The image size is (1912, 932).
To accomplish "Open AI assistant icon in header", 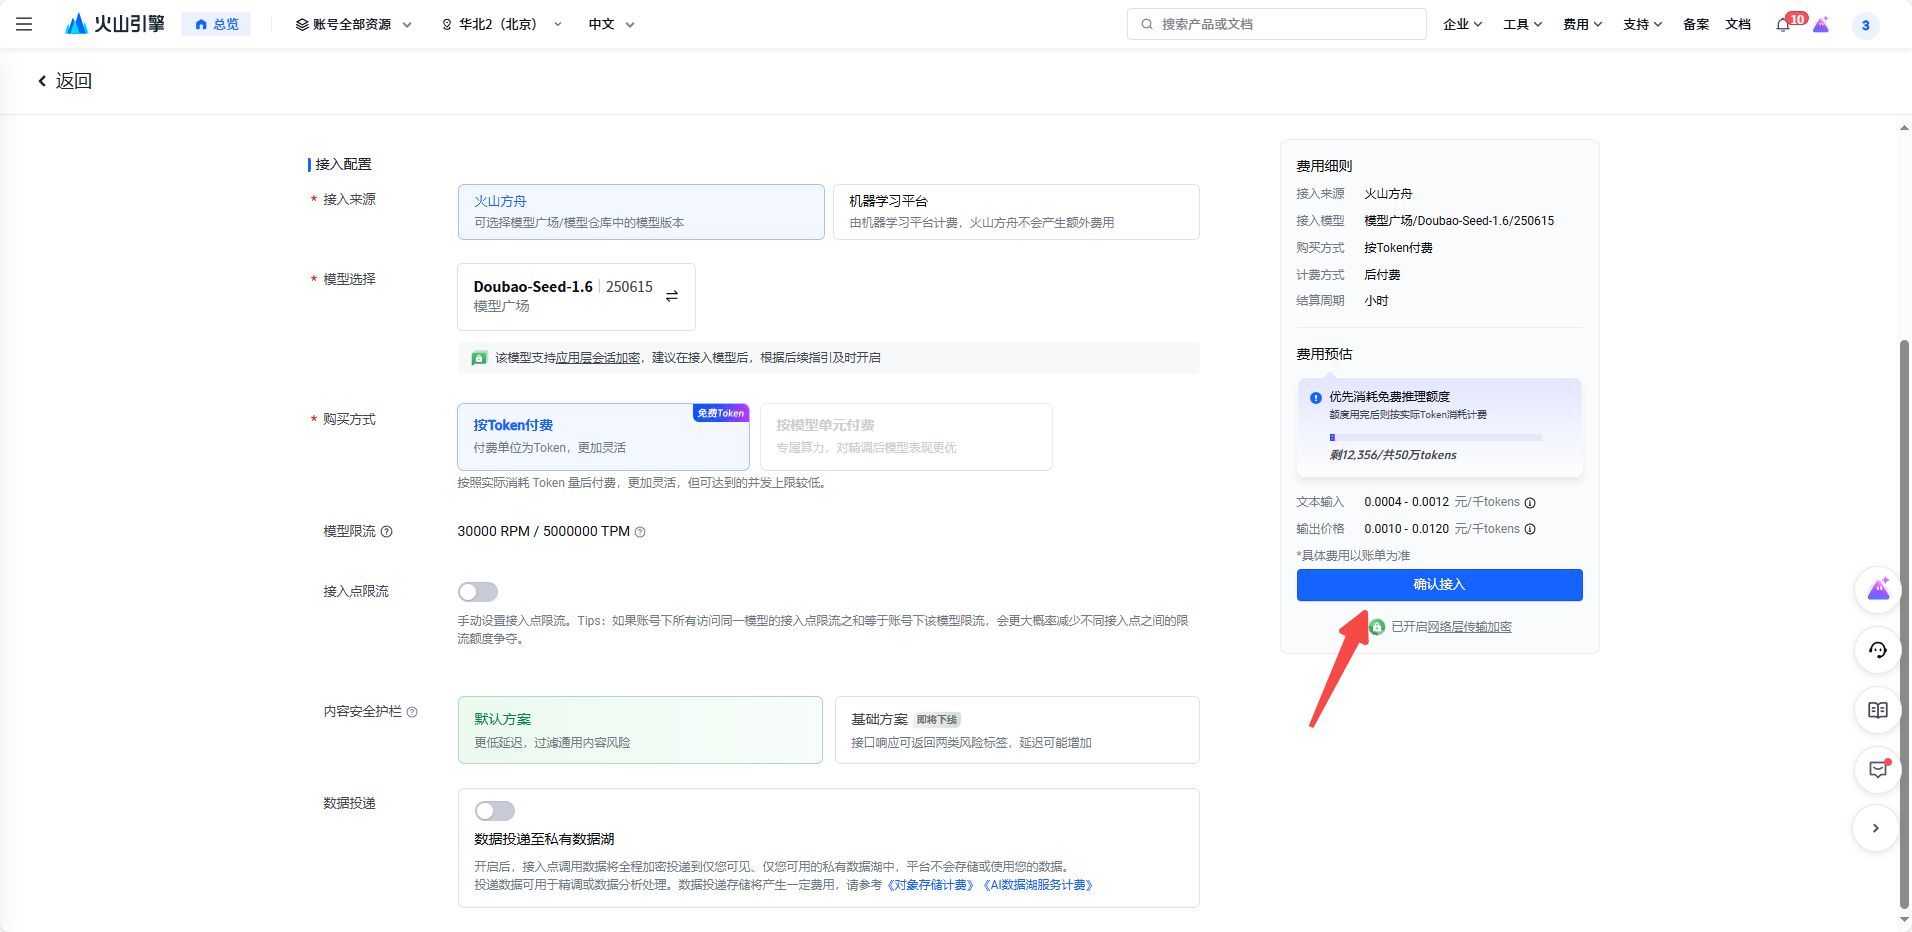I will (1821, 25).
